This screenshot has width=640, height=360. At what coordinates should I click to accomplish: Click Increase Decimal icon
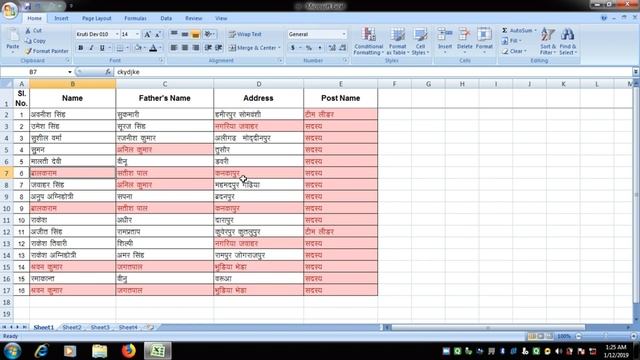(332, 48)
